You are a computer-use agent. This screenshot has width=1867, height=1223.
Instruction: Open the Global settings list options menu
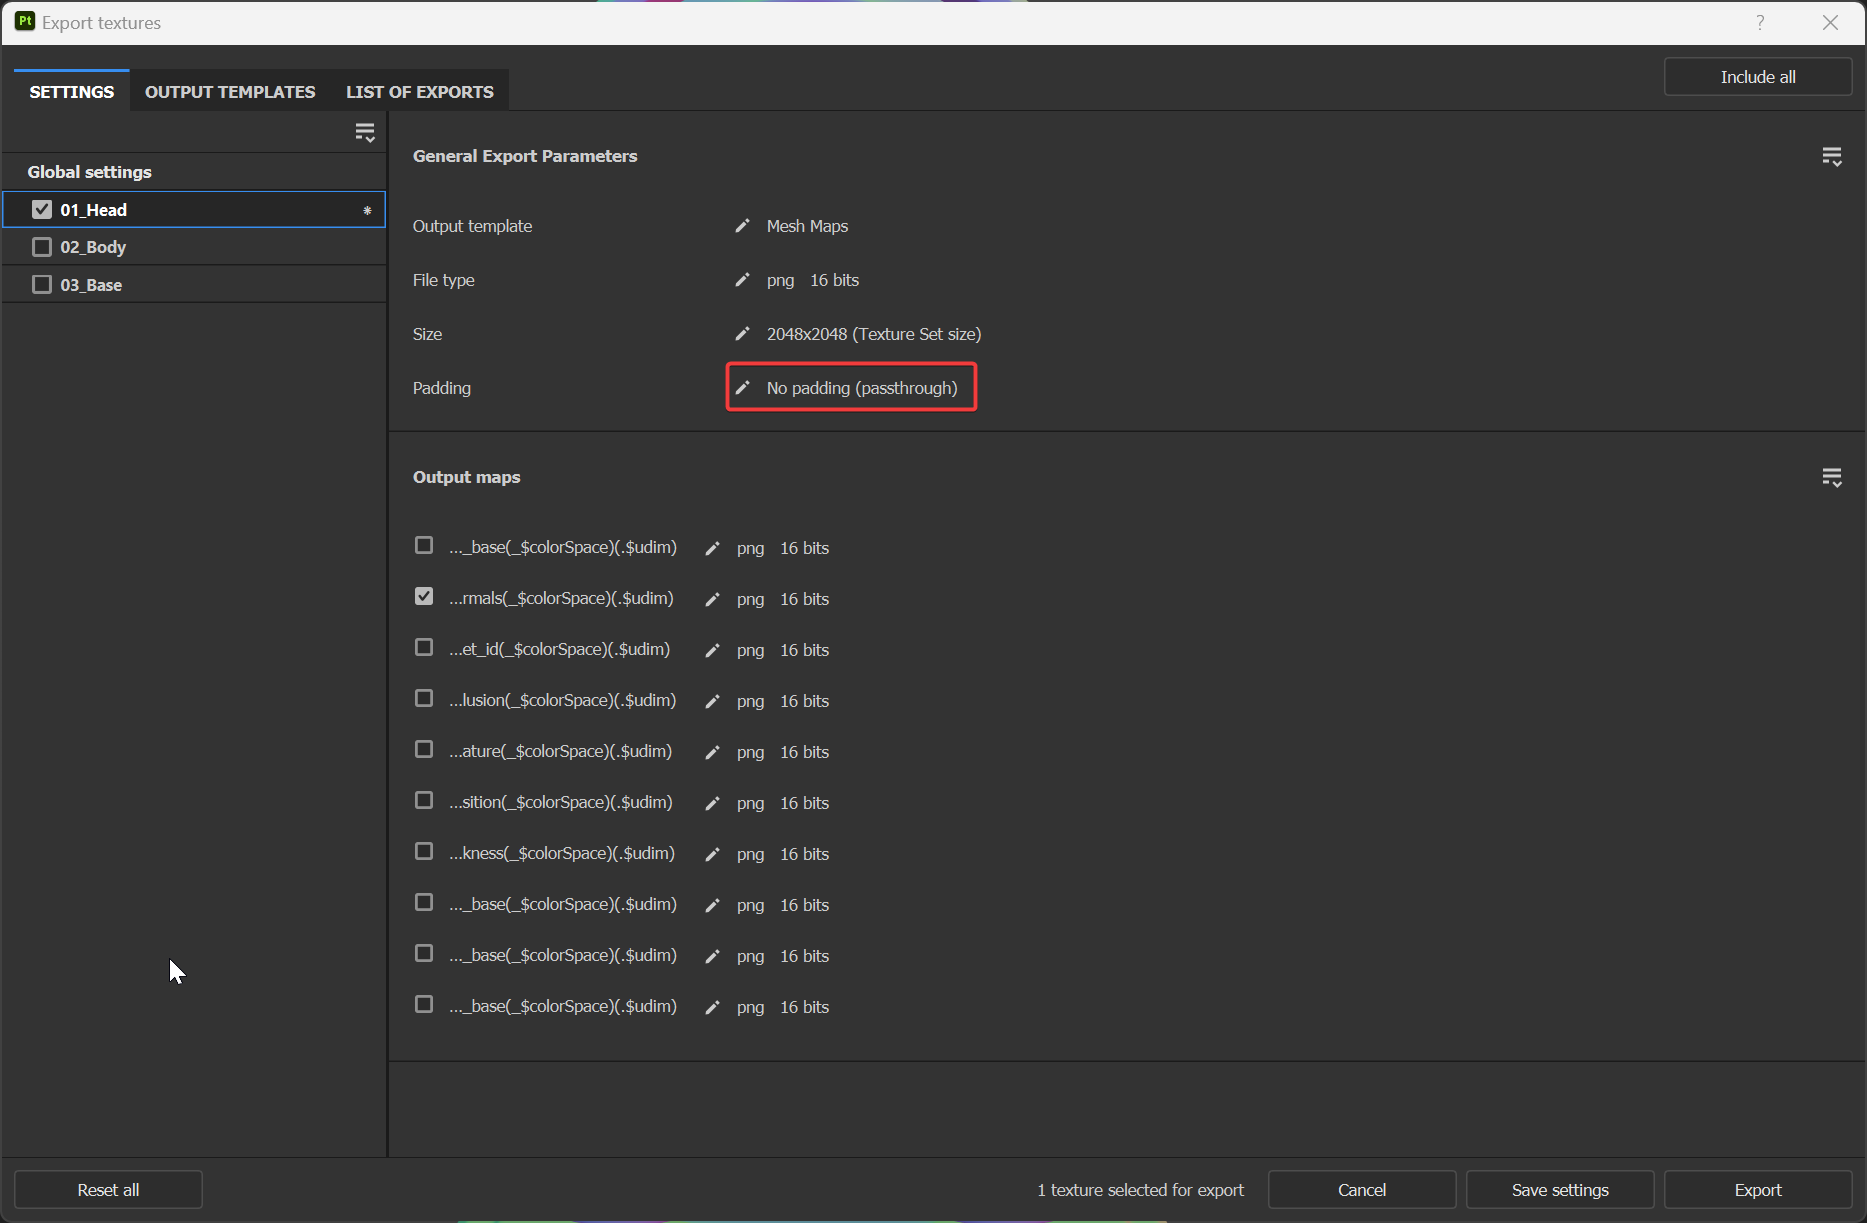point(365,131)
